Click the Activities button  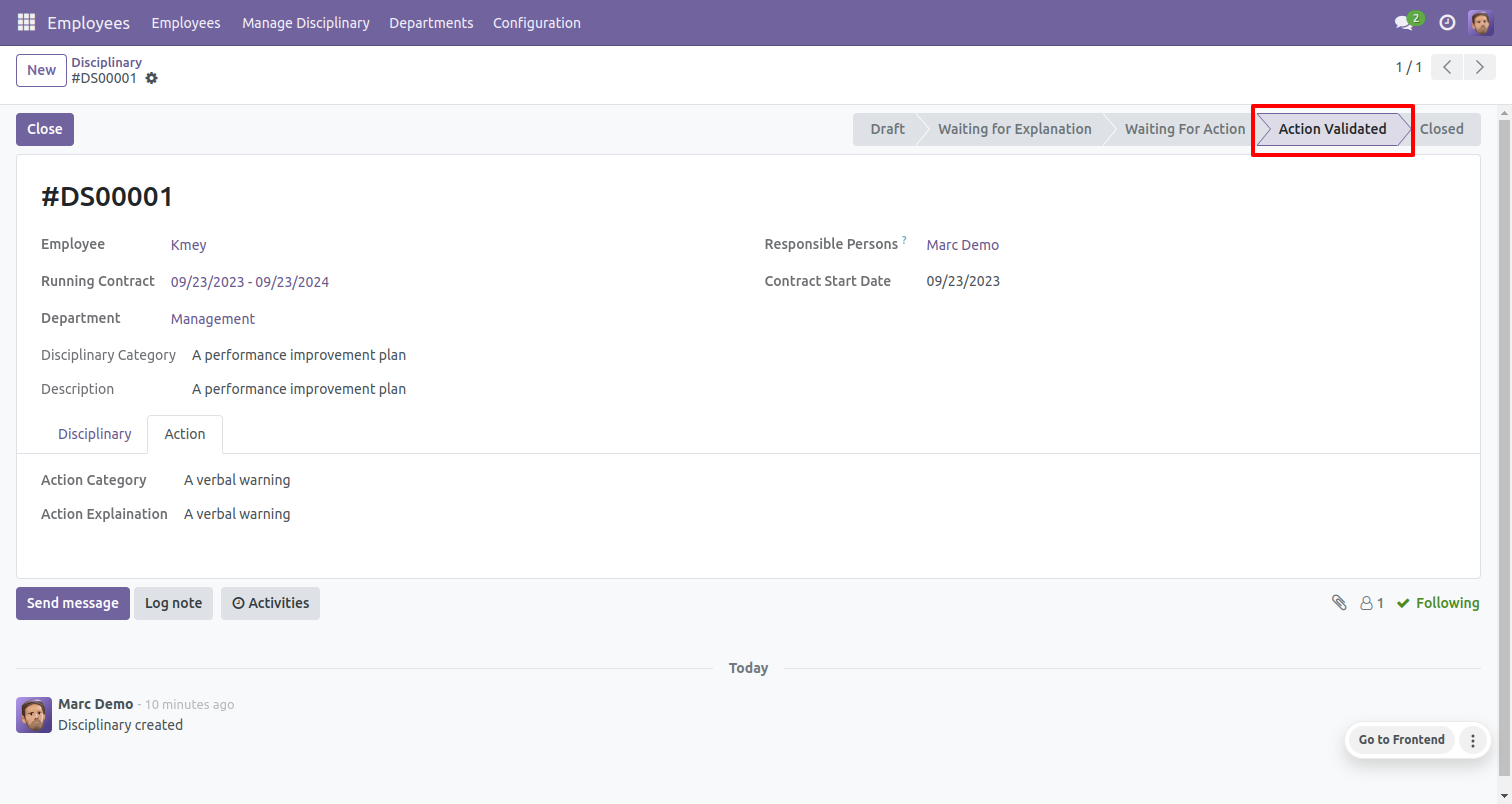coord(270,603)
